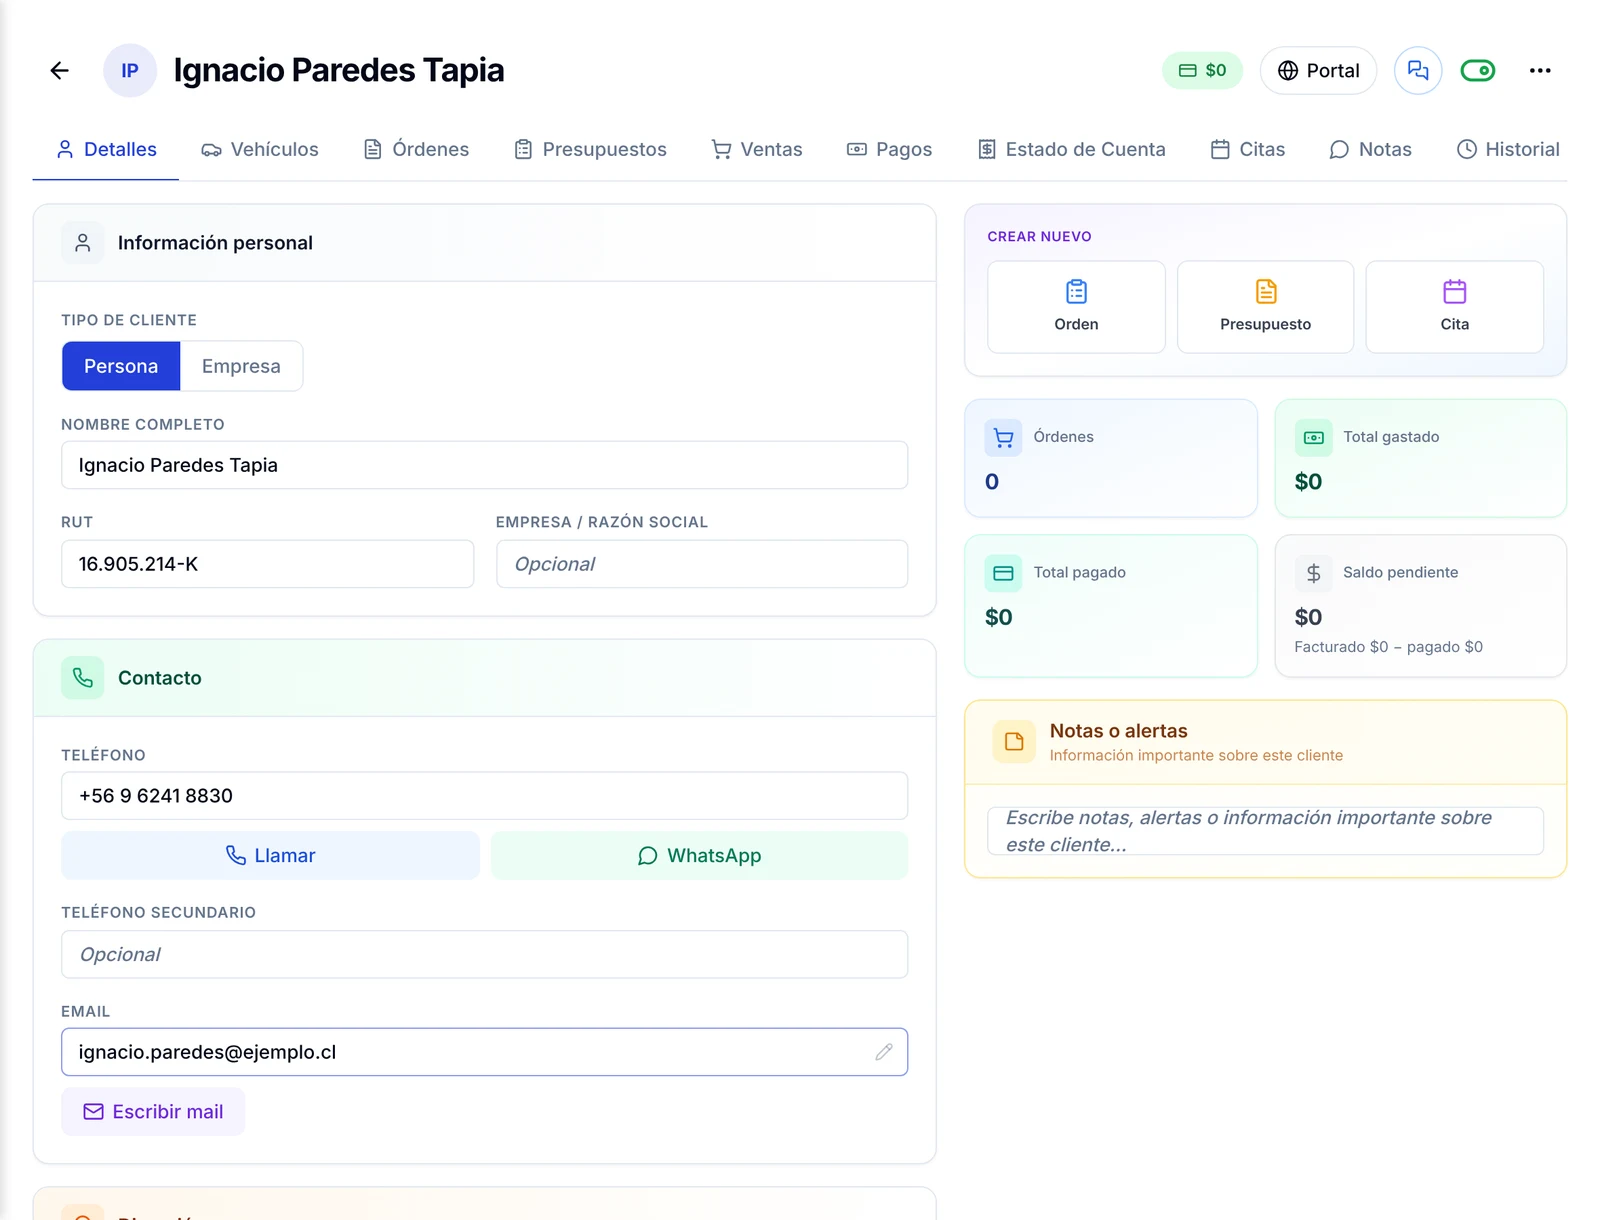Click the Órdenes cart icon in stats card

[x=1004, y=438]
